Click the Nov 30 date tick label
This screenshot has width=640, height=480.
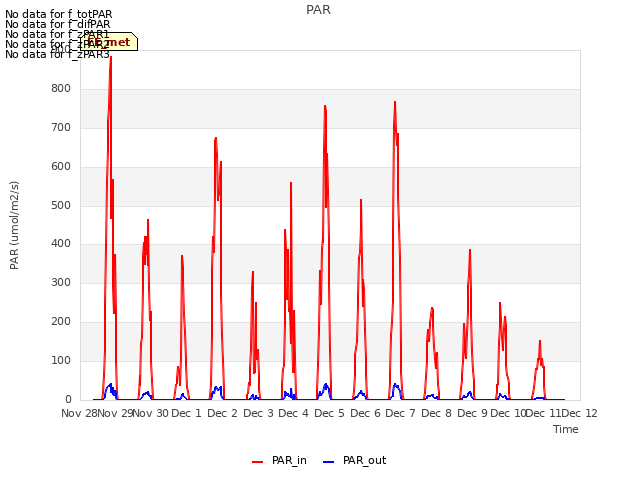151,413
